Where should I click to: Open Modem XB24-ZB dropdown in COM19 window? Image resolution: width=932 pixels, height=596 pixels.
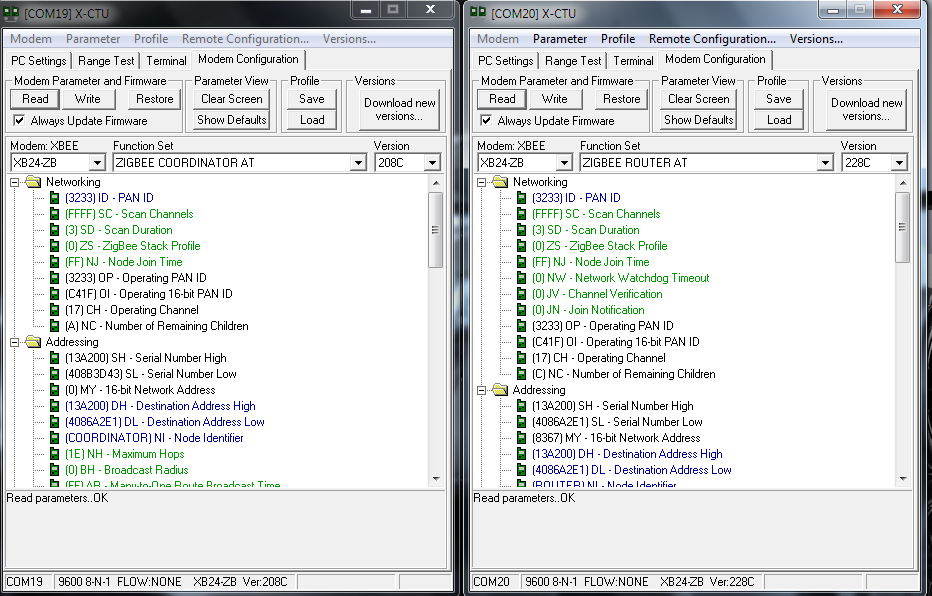point(97,163)
